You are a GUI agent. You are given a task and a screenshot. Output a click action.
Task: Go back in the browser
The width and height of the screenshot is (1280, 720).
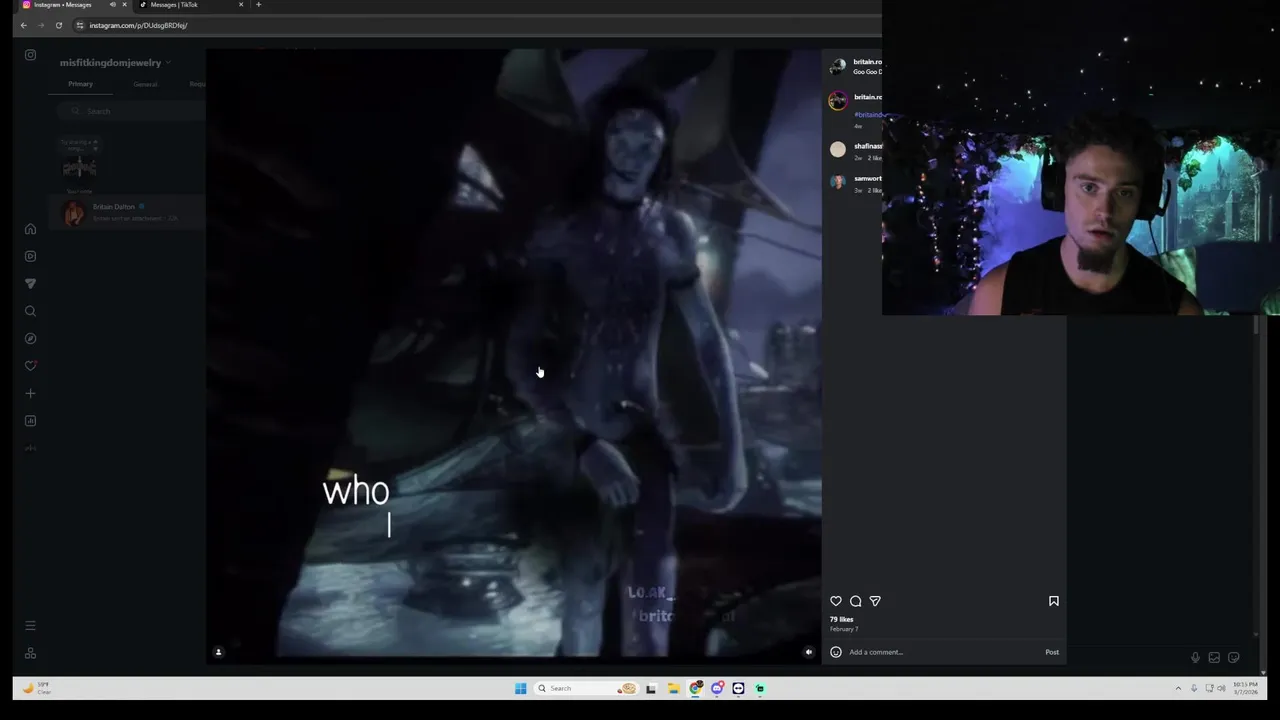23,25
